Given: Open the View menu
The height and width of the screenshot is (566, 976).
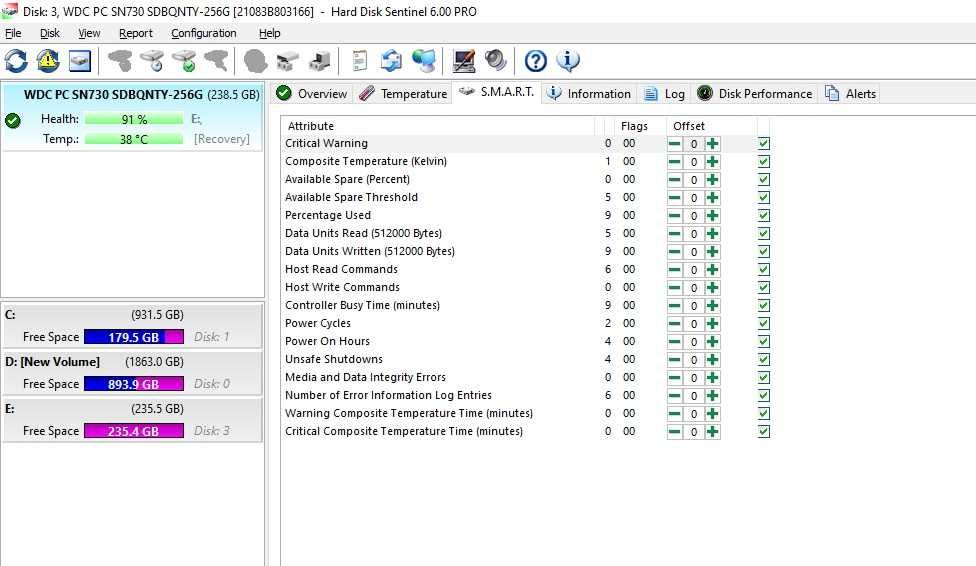Looking at the screenshot, I should point(89,34).
